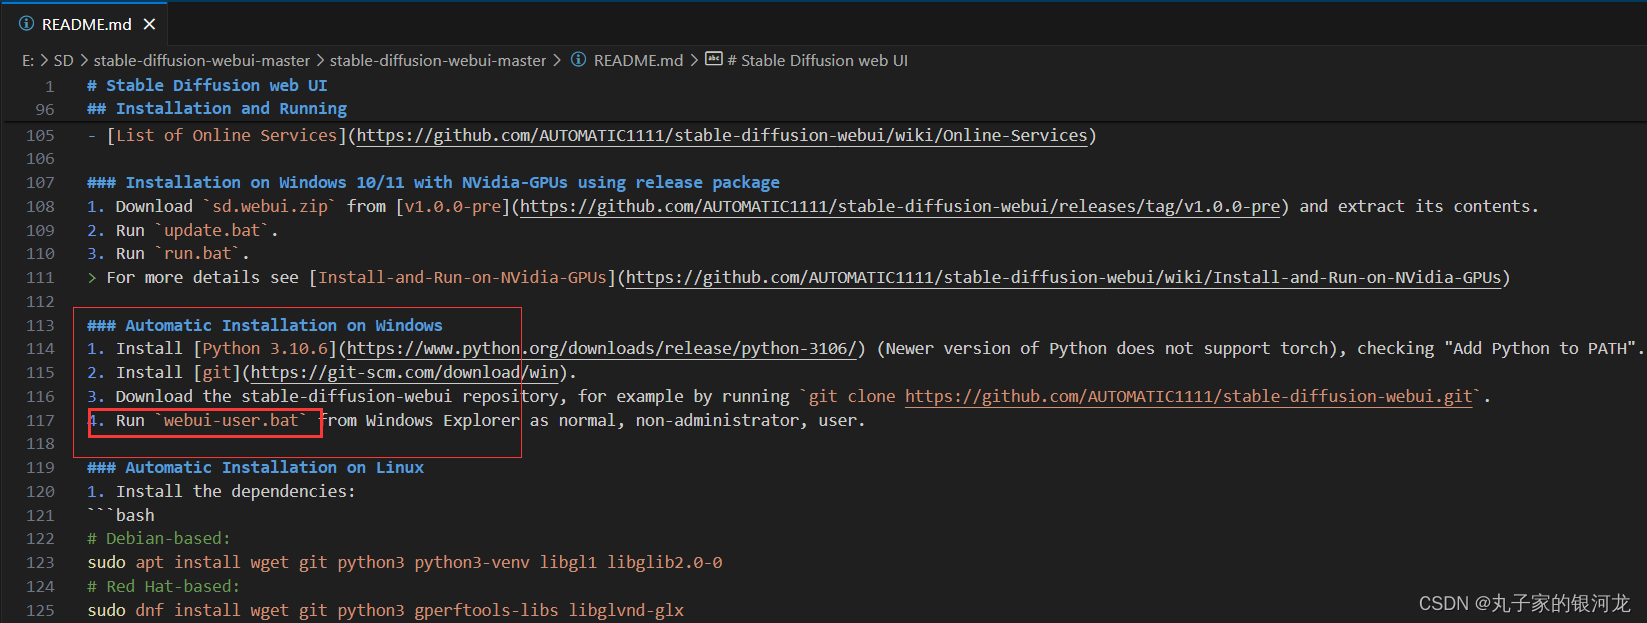Click the `update.bat` text on line 109
This screenshot has width=1647, height=623.
(212, 230)
